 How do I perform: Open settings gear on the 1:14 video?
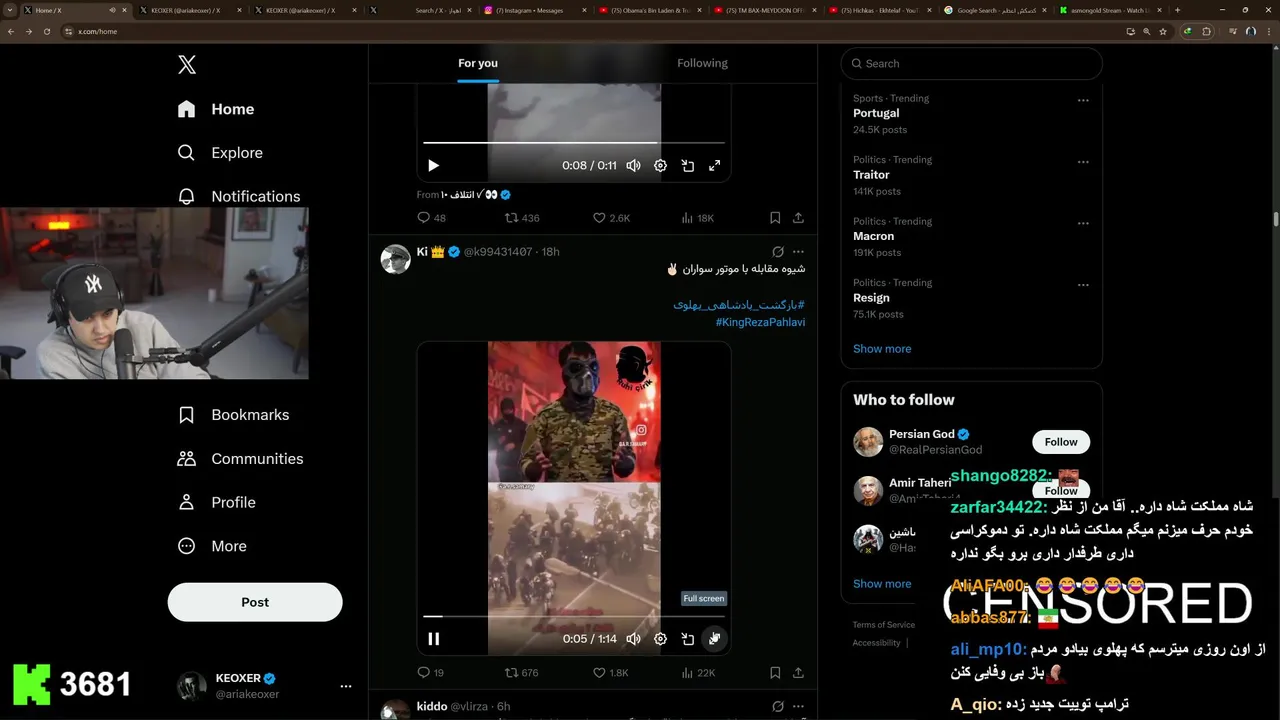(x=660, y=639)
